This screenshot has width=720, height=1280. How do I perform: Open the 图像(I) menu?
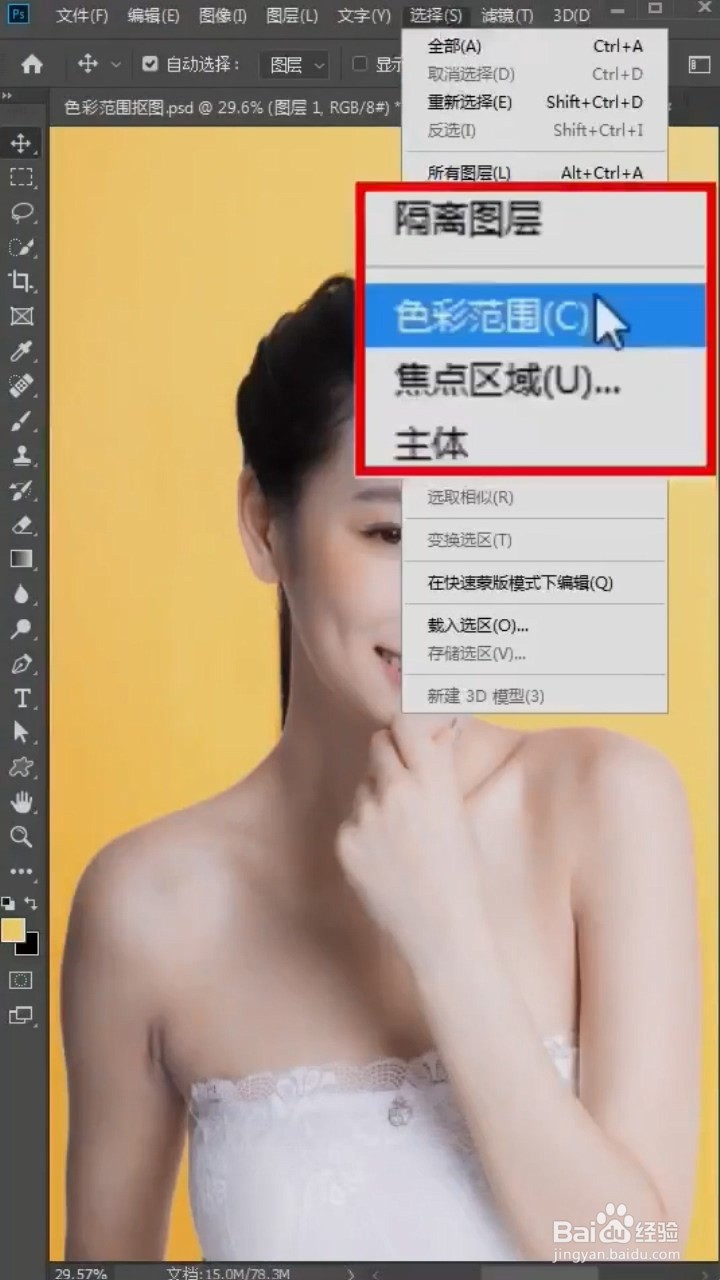[223, 15]
